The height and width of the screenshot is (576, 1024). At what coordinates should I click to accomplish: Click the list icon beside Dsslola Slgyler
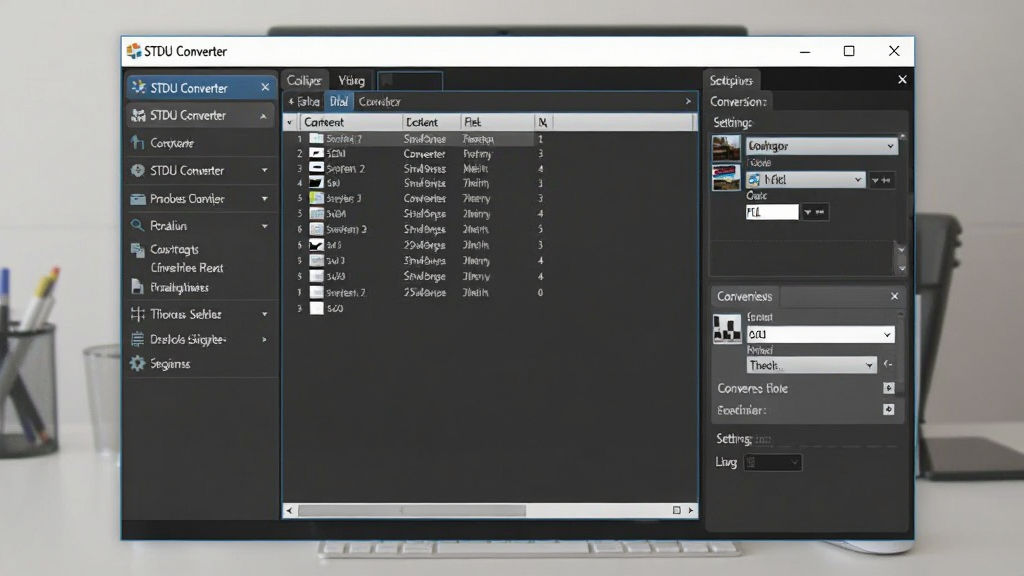(x=137, y=339)
